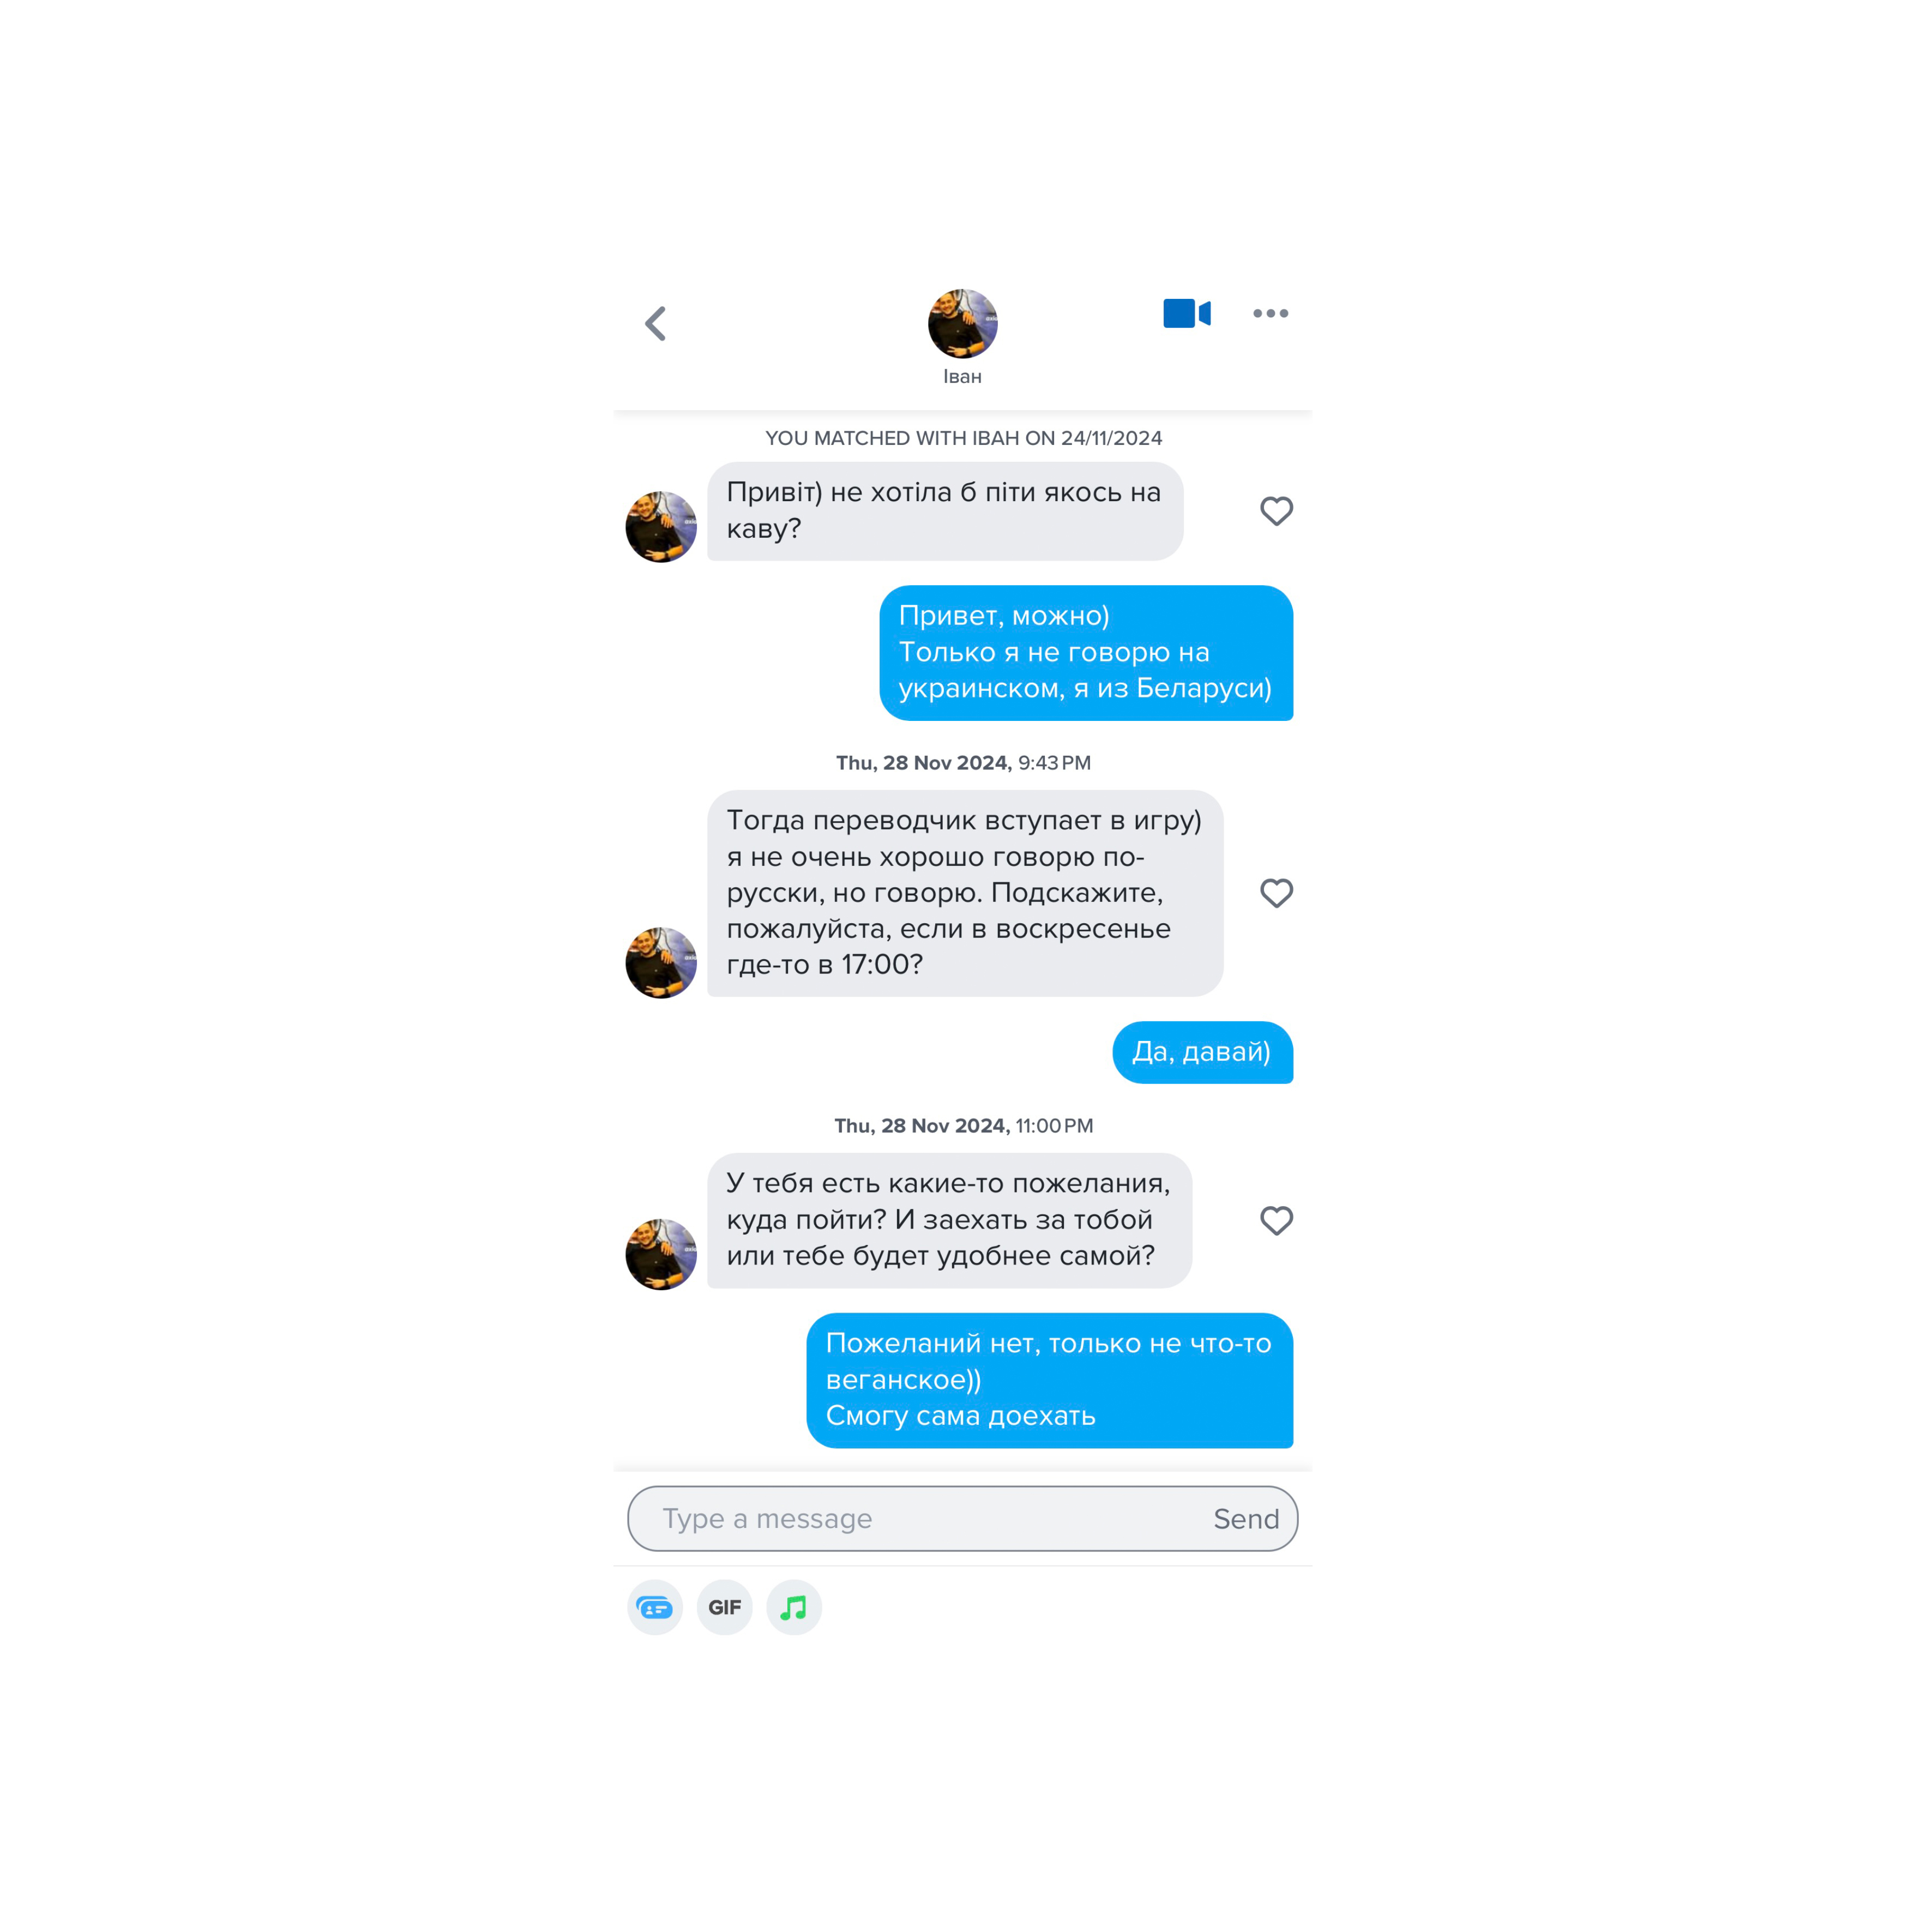The width and height of the screenshot is (1932, 1932).
Task: Select the blue 'Да, давай)' message bubble
Action: pos(1203,1052)
